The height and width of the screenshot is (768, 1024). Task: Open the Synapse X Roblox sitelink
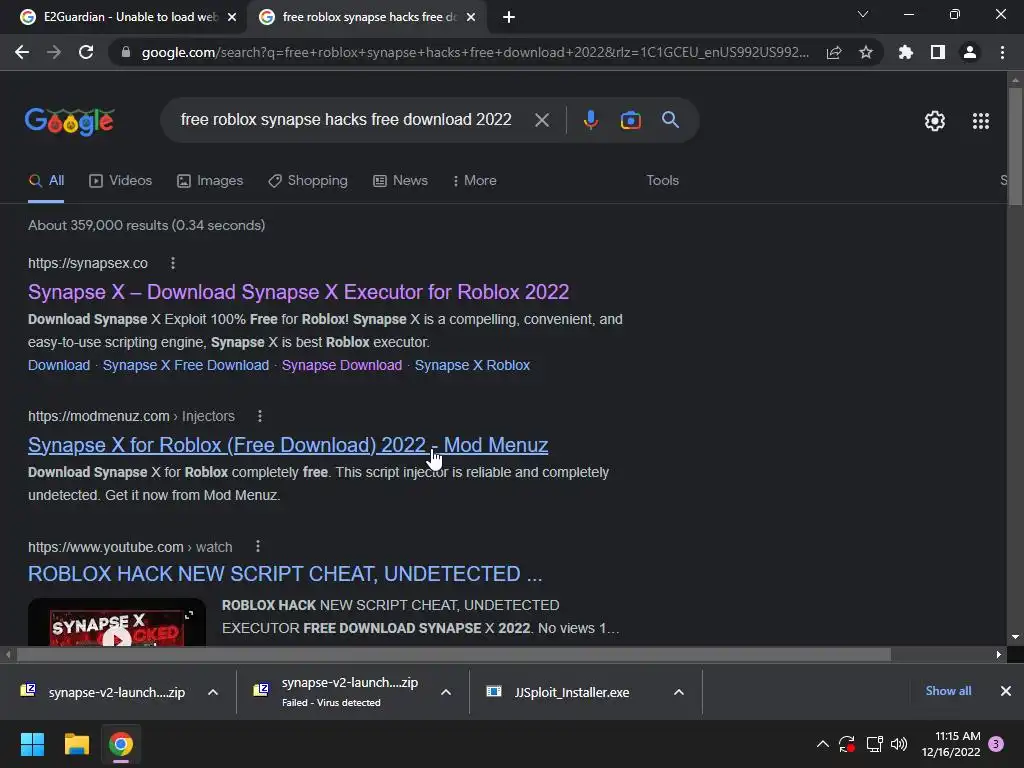tap(472, 365)
